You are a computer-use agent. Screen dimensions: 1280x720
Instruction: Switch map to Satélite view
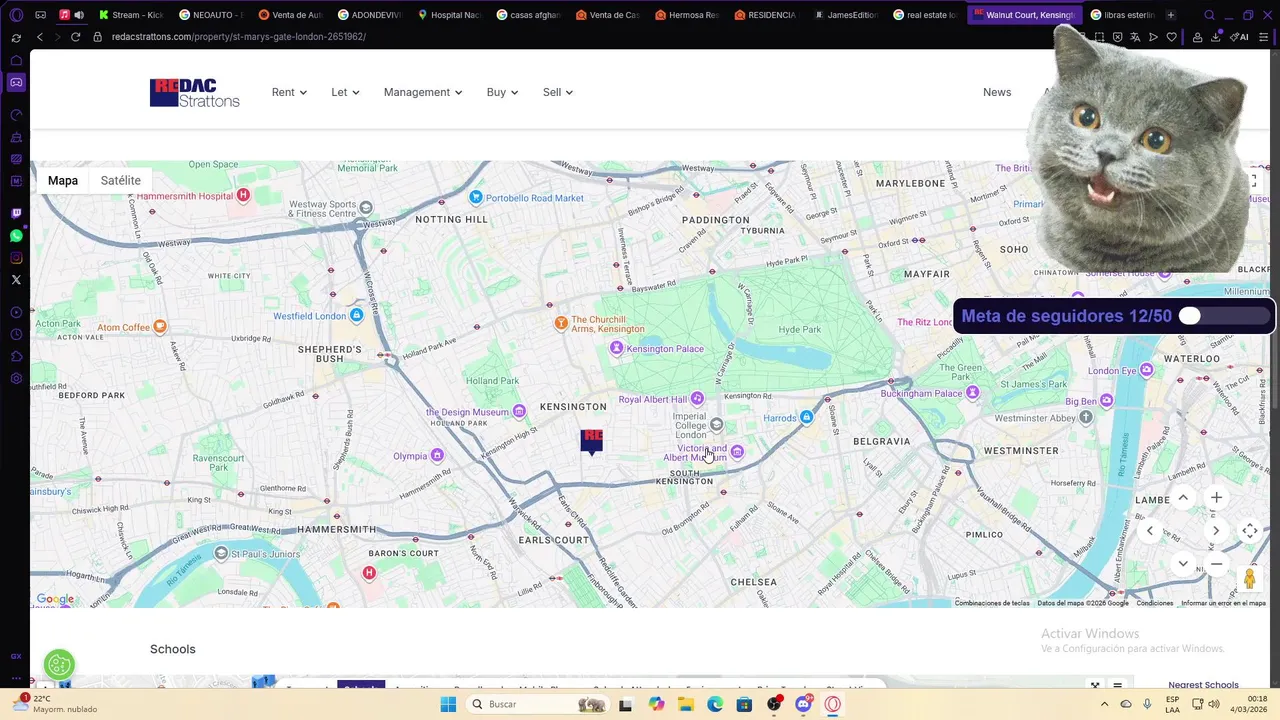click(x=120, y=181)
